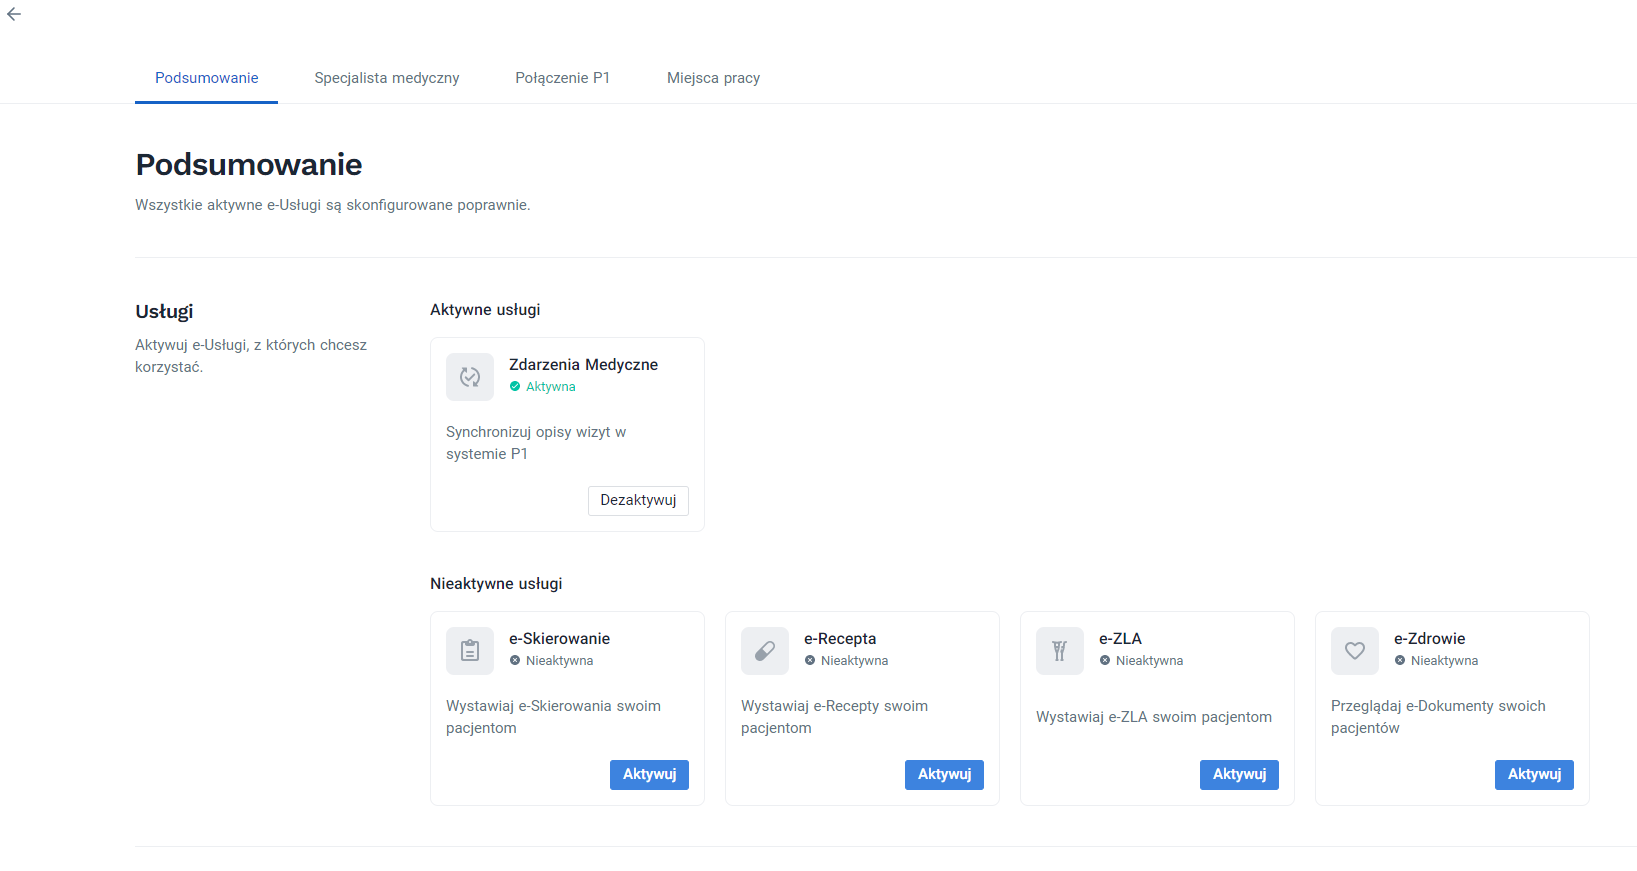
Task: Click the back arrow icon
Action: pyautogui.click(x=14, y=14)
